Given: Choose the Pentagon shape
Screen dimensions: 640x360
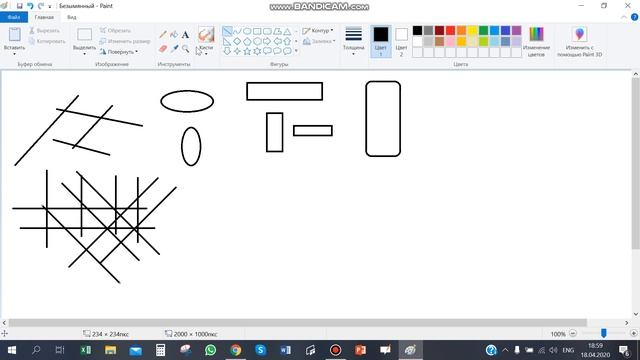Looking at the screenshot, I should (247, 41).
